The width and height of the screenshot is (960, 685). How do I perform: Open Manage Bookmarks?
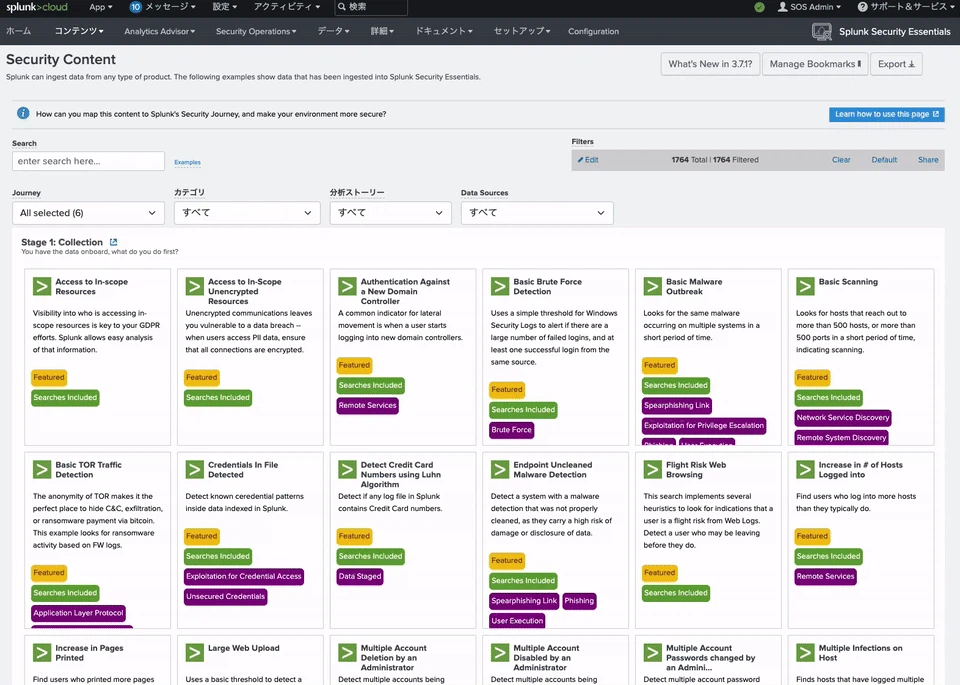815,64
